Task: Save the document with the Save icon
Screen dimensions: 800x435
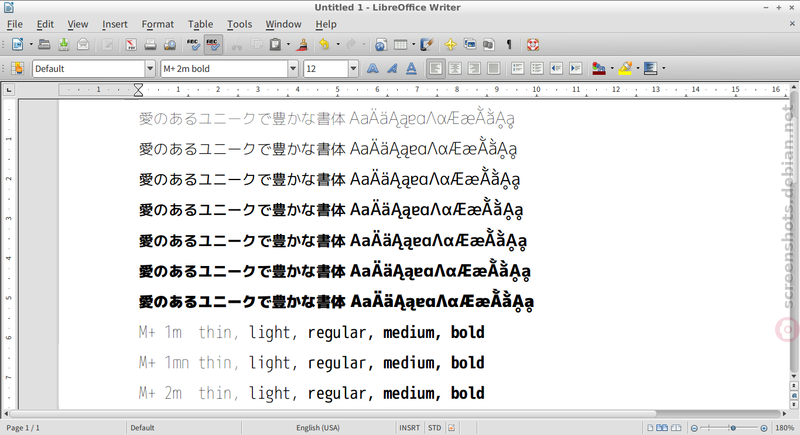Action: point(64,45)
